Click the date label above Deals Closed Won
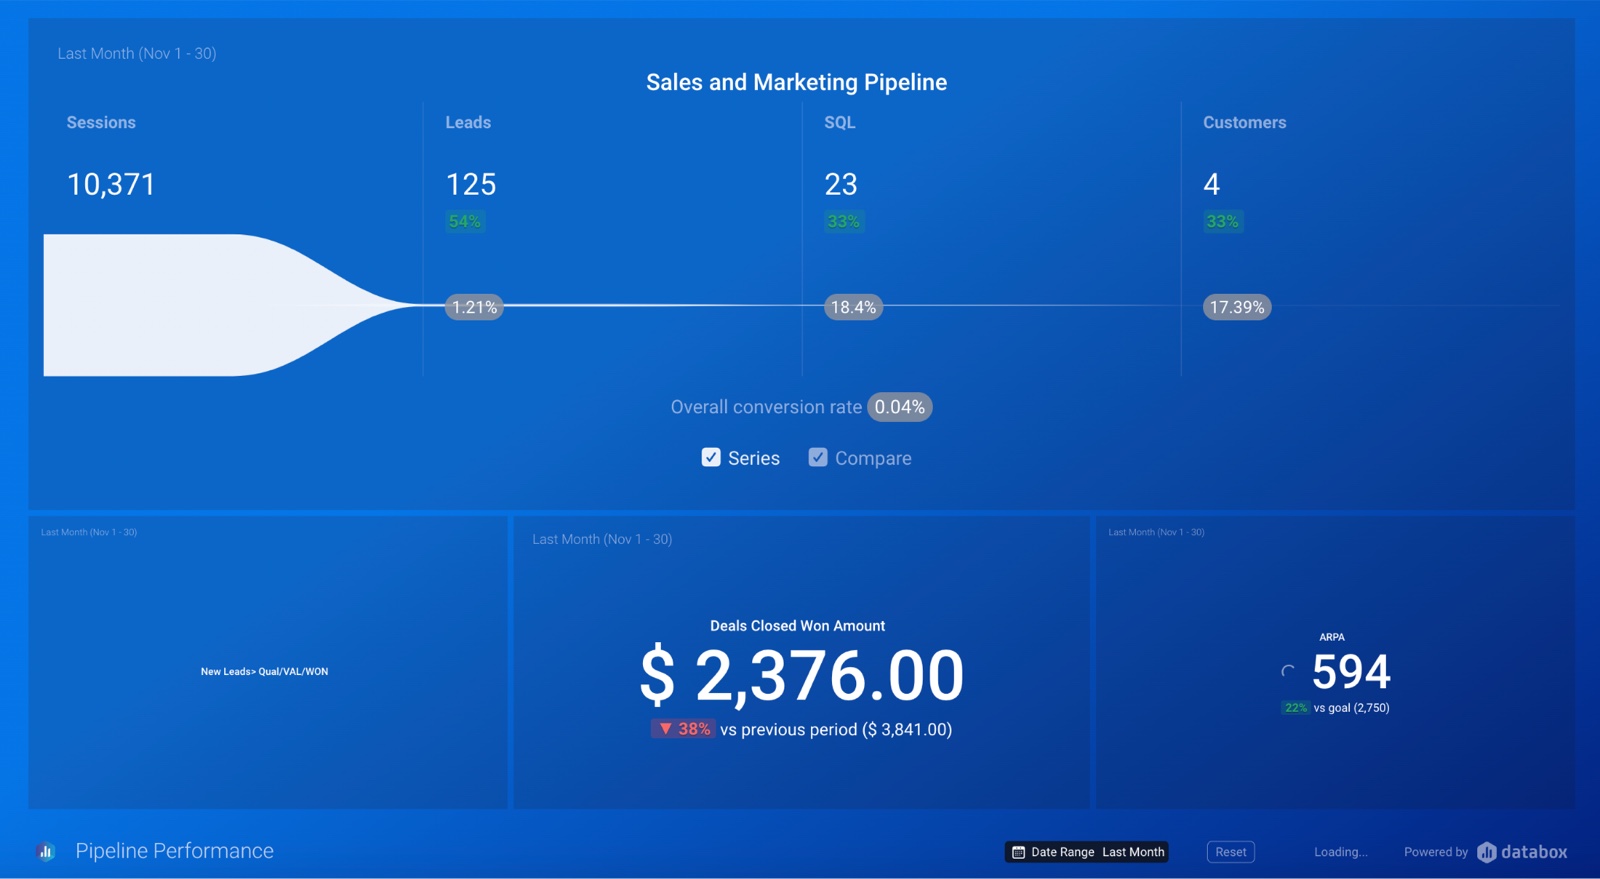 click(602, 539)
